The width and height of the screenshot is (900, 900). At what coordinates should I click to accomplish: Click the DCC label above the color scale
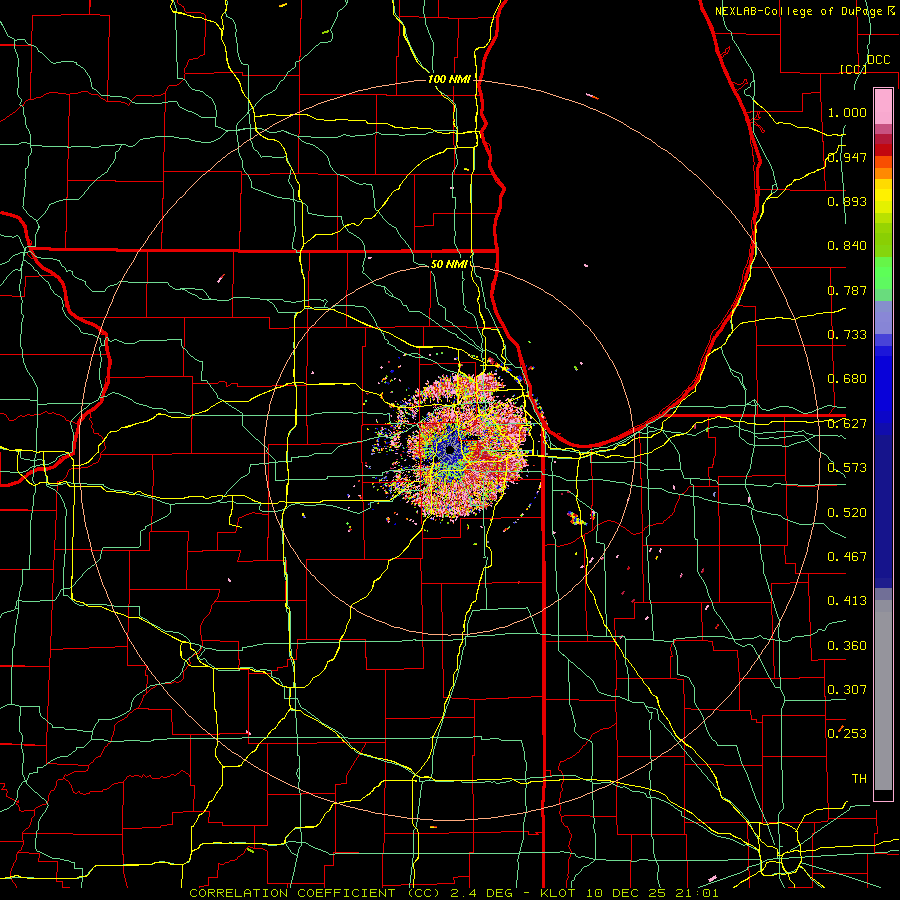pos(878,60)
